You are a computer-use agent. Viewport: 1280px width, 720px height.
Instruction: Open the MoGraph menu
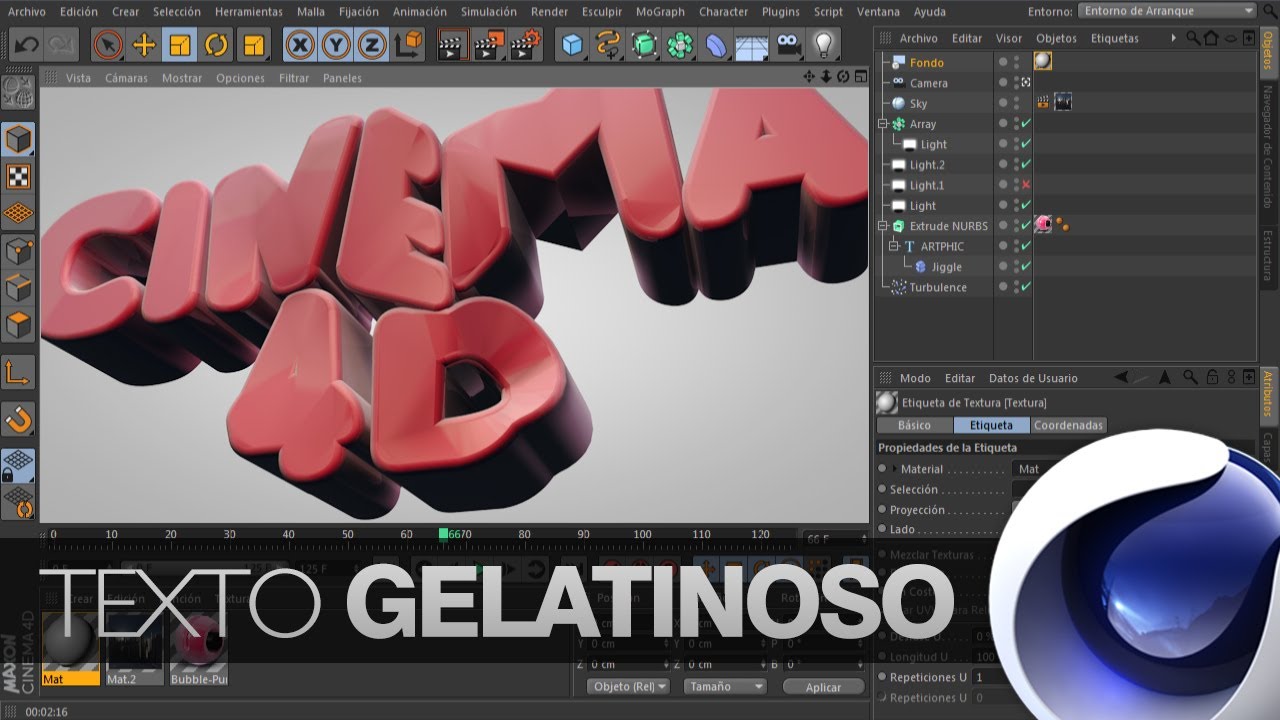(x=660, y=12)
